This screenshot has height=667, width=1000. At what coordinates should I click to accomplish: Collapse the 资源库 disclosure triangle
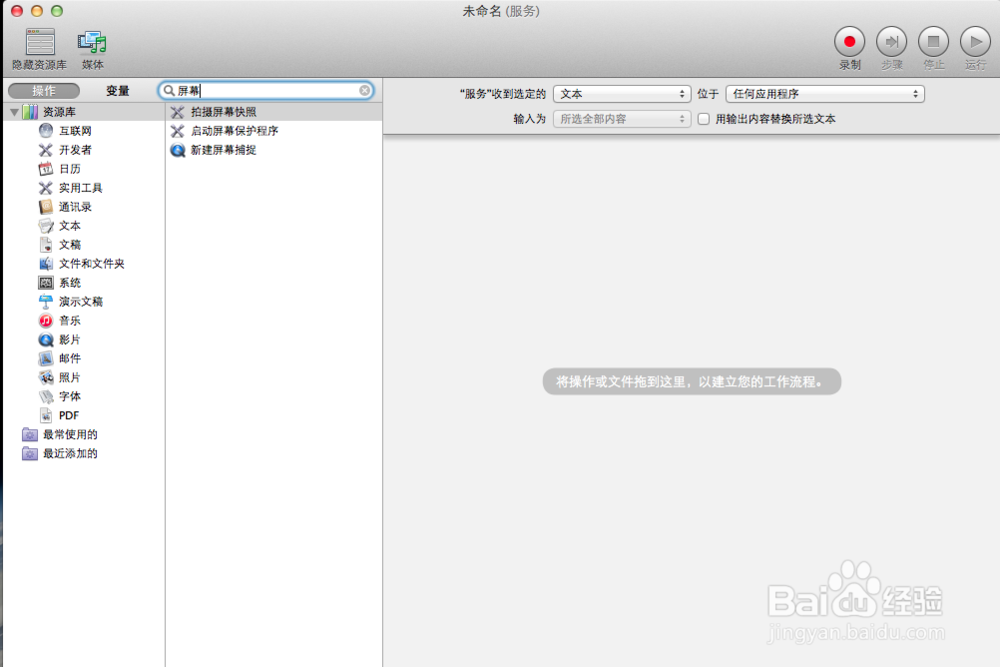pos(14,112)
